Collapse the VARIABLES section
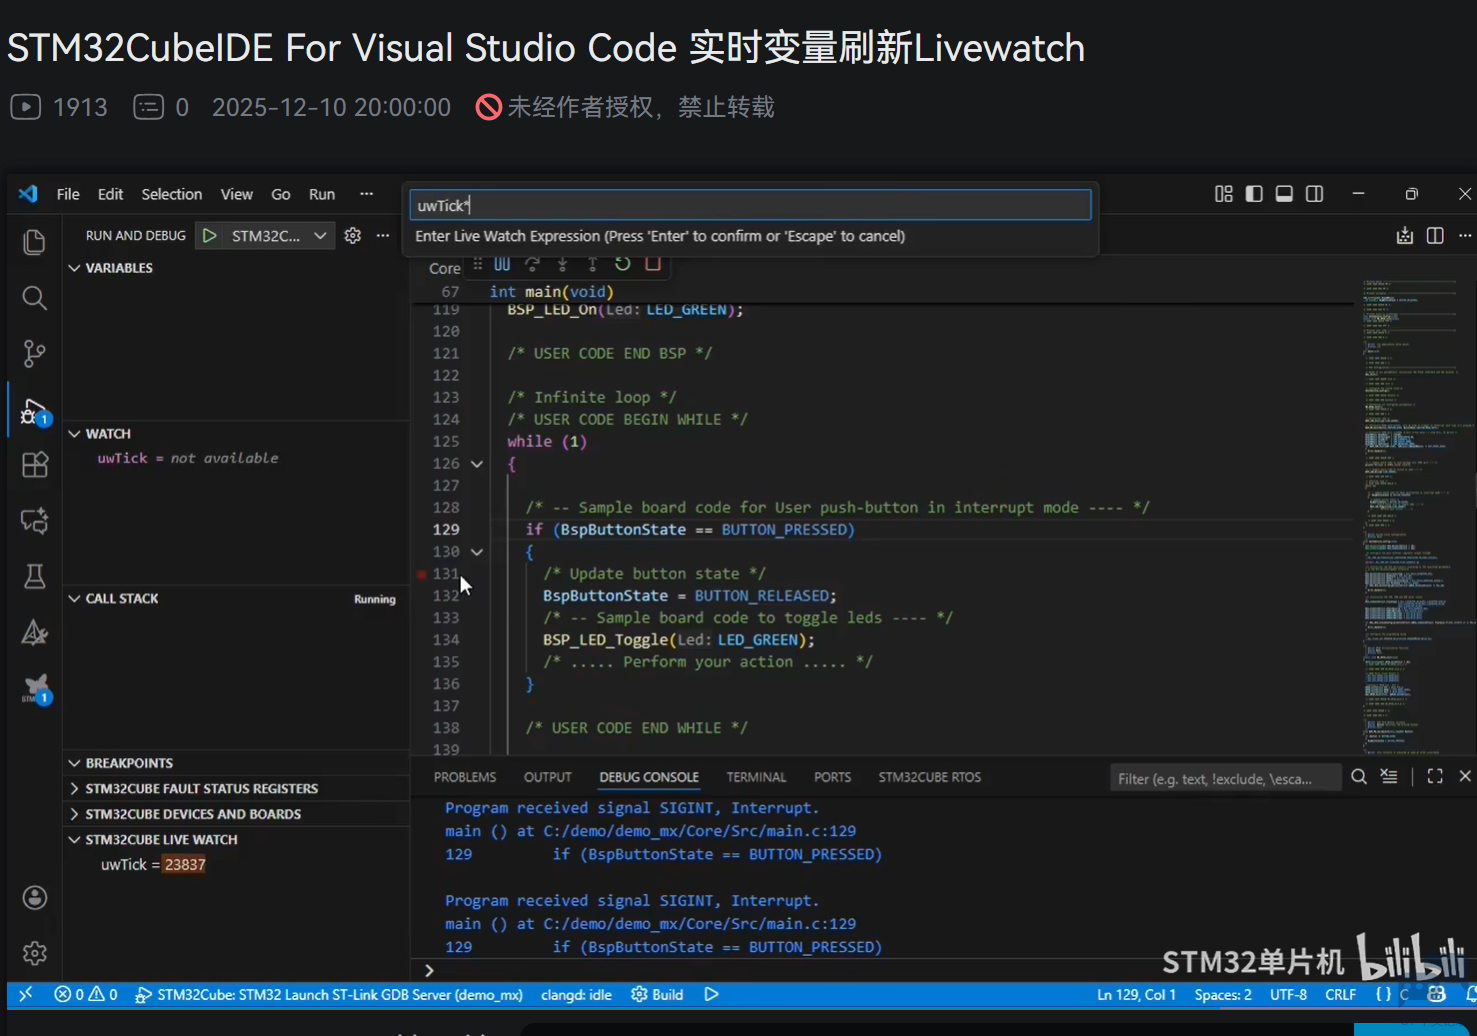This screenshot has height=1036, width=1477. click(74, 268)
